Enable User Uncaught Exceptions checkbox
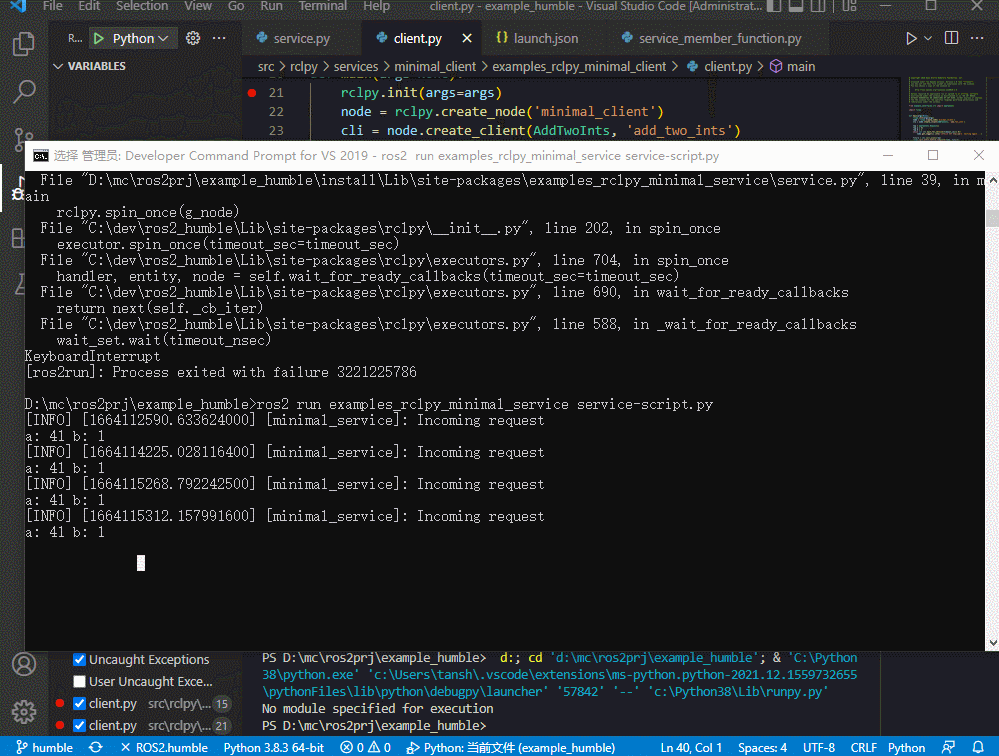The image size is (999, 756). 80,681
